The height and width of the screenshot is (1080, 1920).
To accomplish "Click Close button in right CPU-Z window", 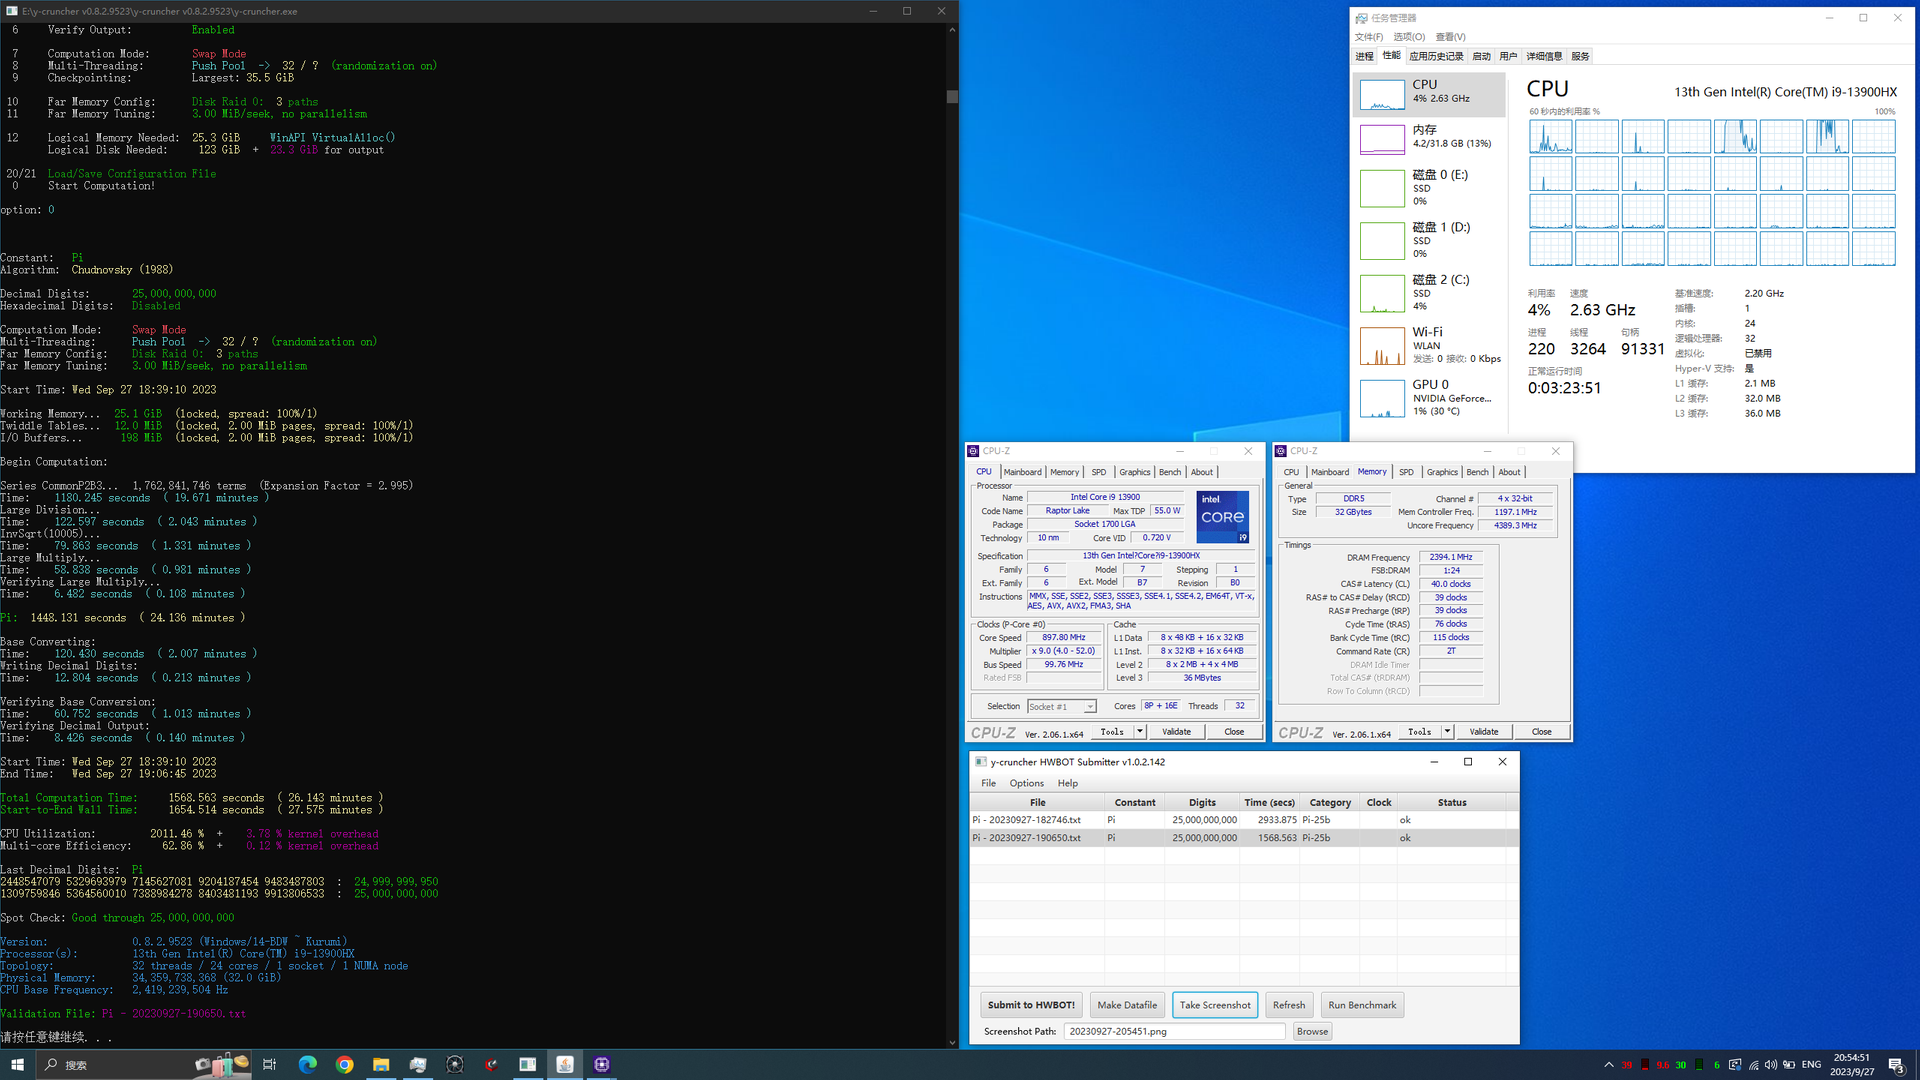I will [1541, 732].
